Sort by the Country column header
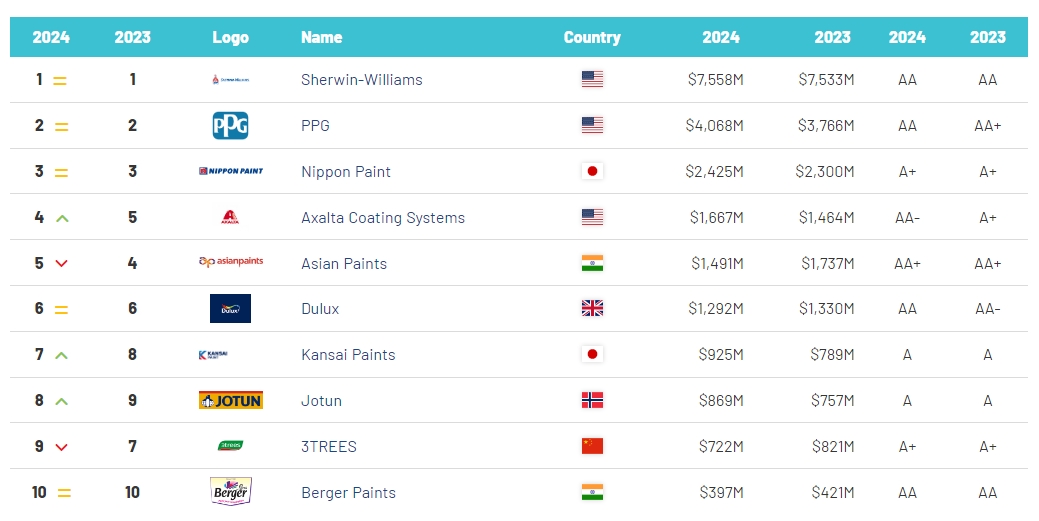The image size is (1039, 521). (592, 37)
